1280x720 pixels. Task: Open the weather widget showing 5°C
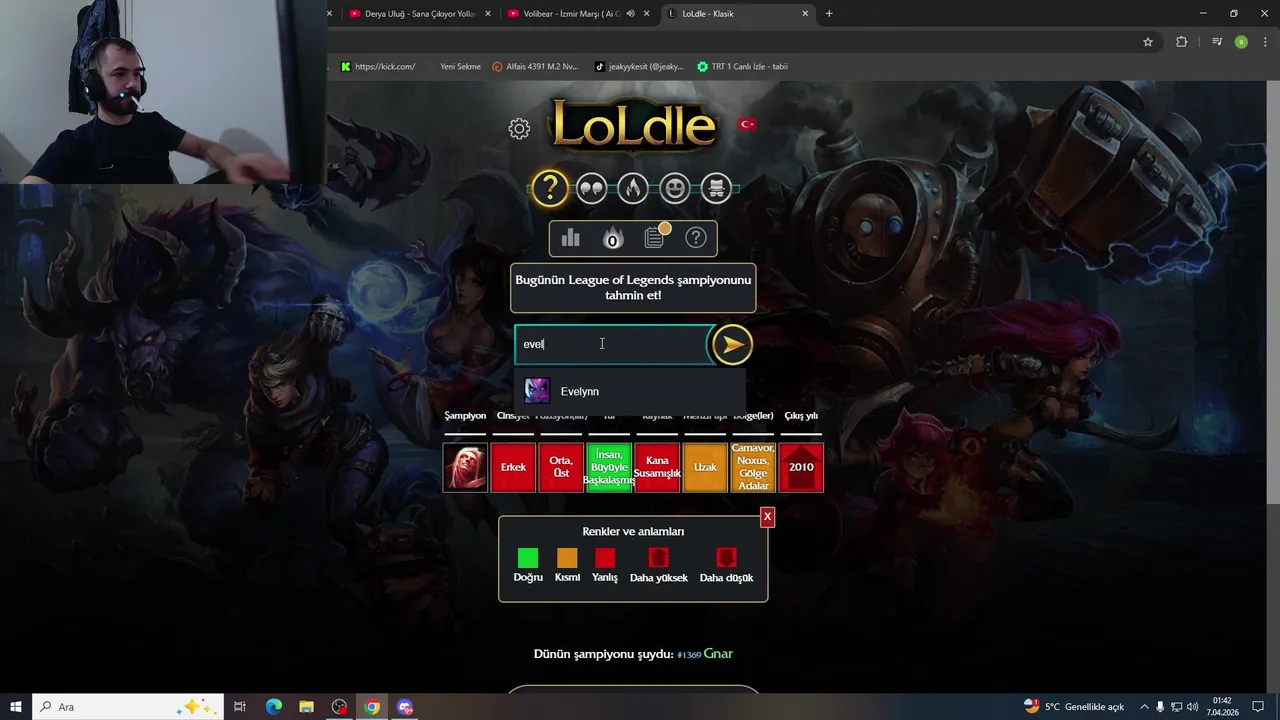(x=1074, y=707)
